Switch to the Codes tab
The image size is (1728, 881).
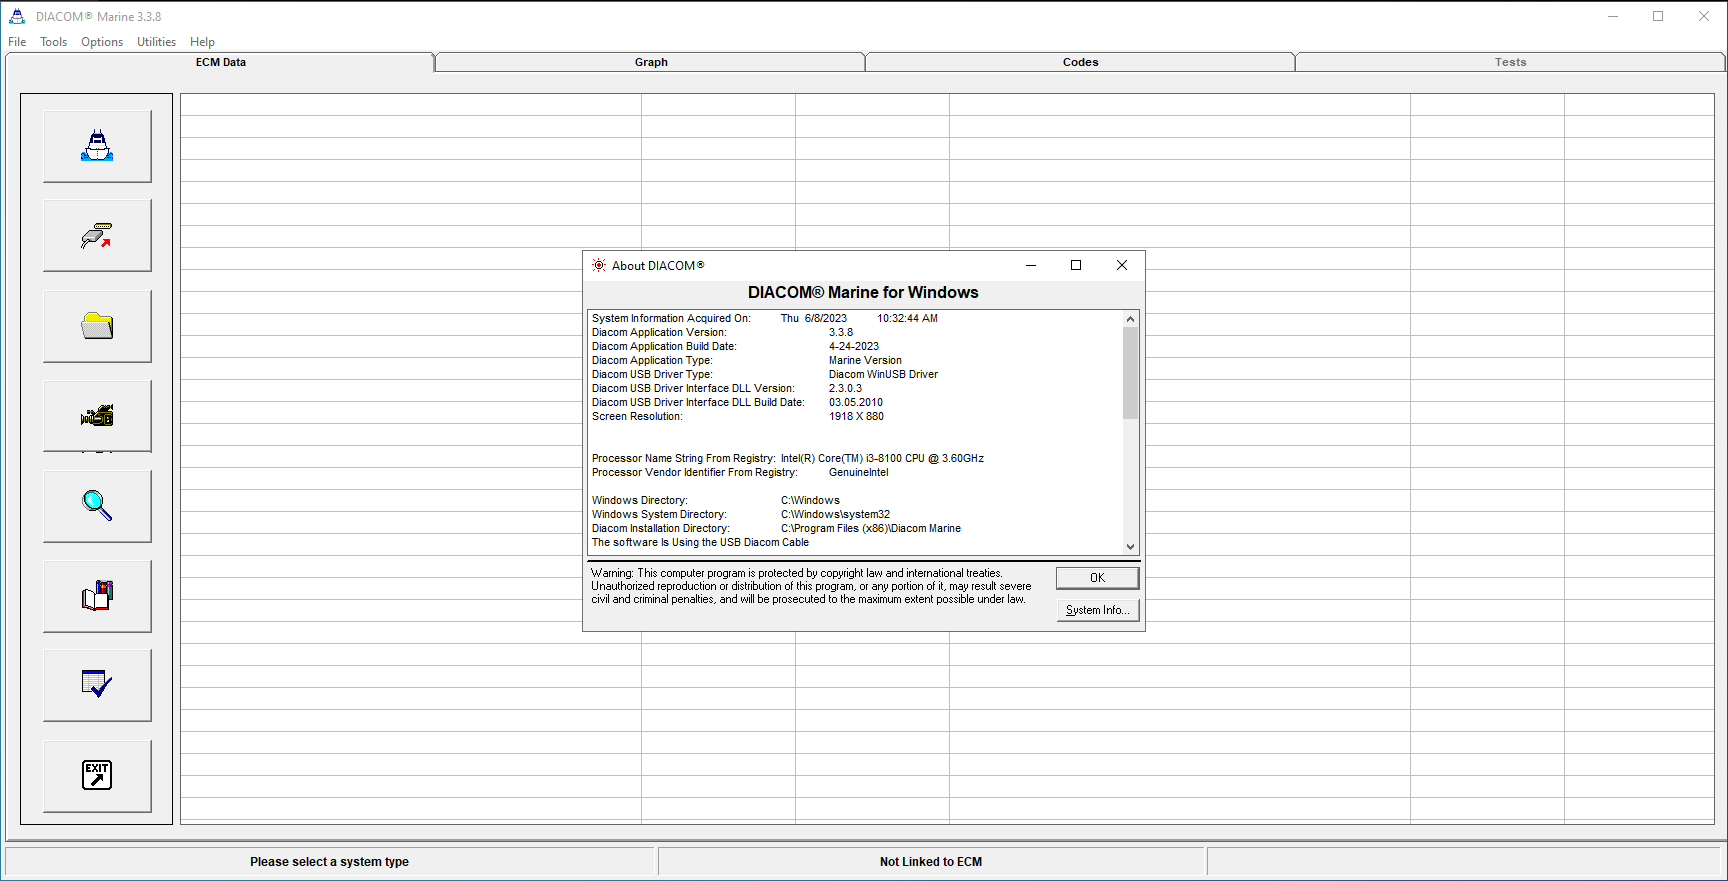coord(1080,62)
